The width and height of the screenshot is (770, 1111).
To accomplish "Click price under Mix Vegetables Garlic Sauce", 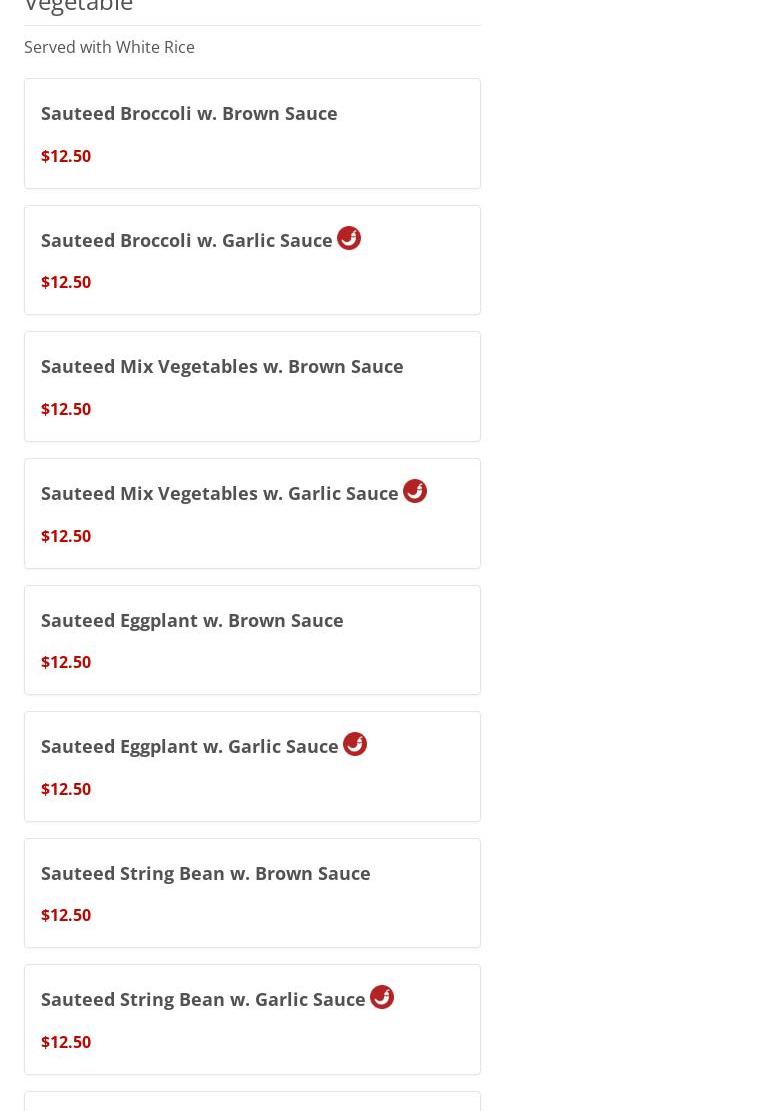I will pos(66,536).
